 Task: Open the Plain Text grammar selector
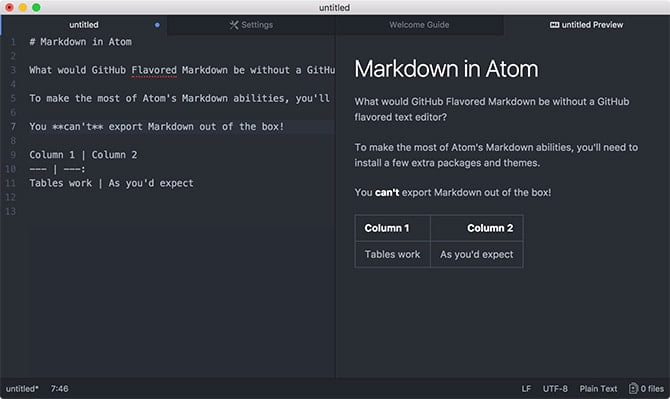tap(598, 389)
